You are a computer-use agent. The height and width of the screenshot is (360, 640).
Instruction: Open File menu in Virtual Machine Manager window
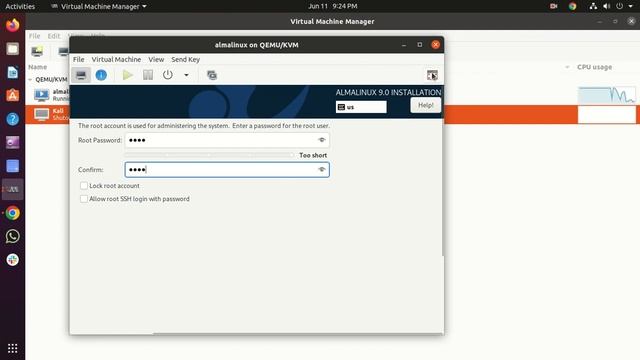pos(34,36)
